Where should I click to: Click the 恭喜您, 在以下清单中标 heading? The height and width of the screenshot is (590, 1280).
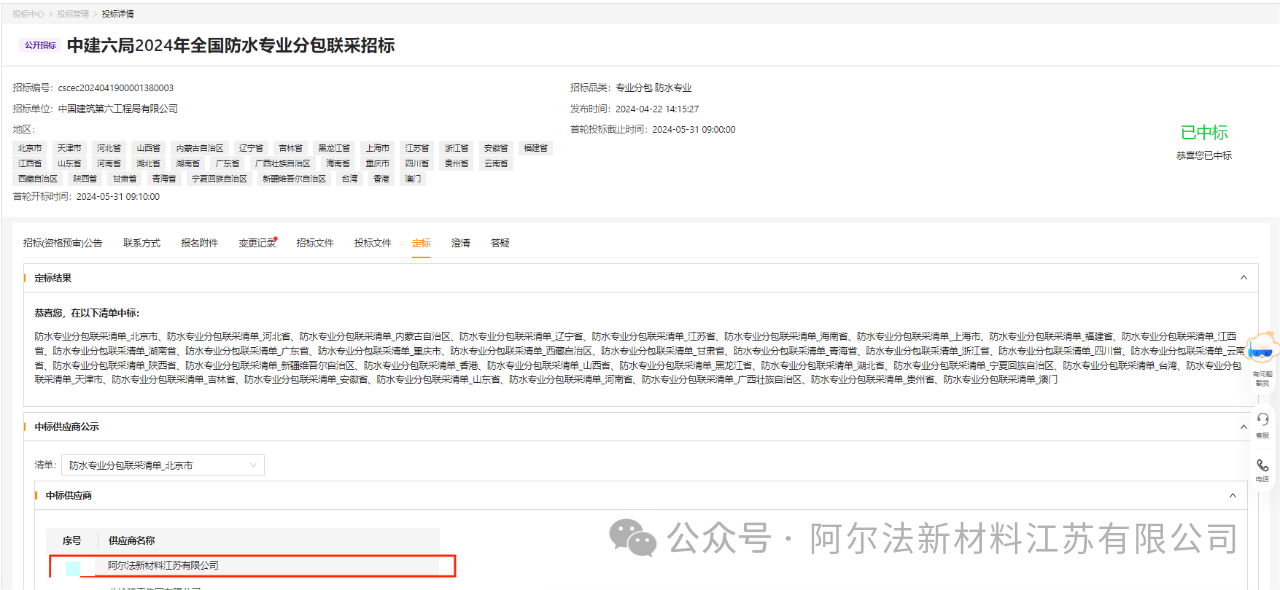pos(87,313)
